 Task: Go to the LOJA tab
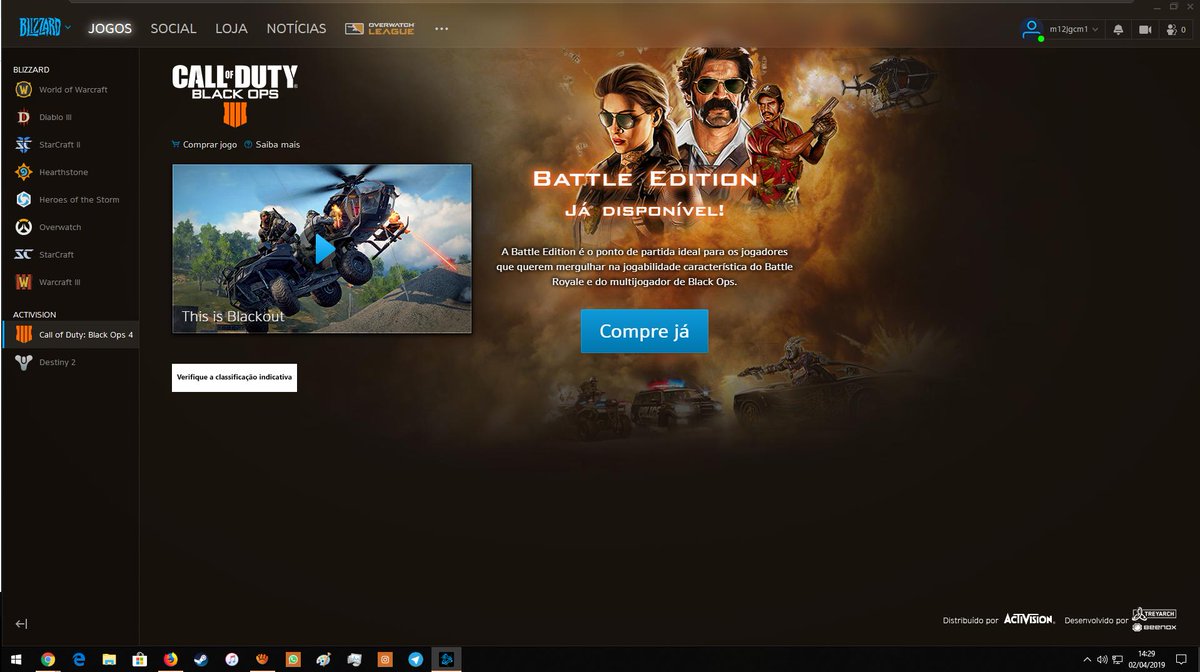231,29
